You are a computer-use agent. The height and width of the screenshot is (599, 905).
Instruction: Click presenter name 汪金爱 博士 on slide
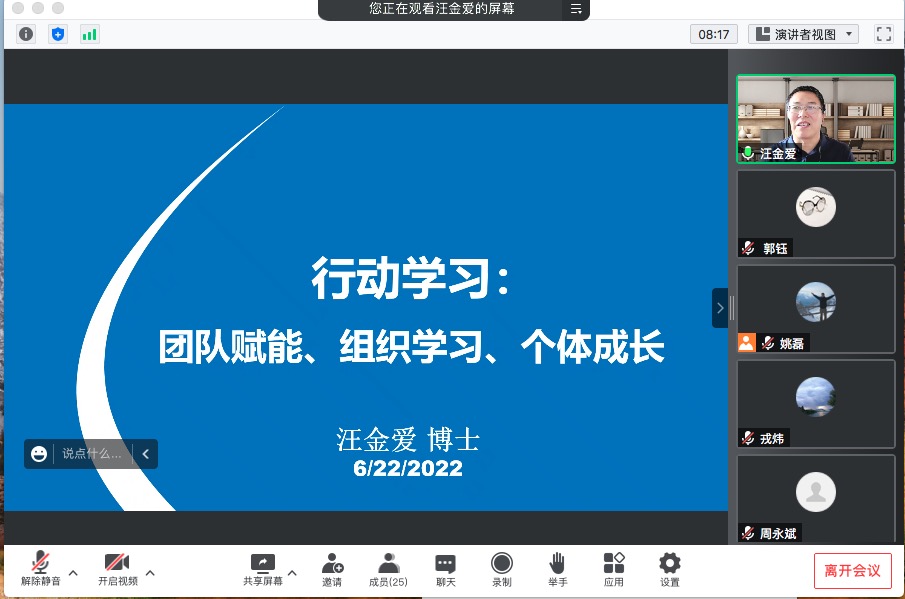click(x=407, y=440)
